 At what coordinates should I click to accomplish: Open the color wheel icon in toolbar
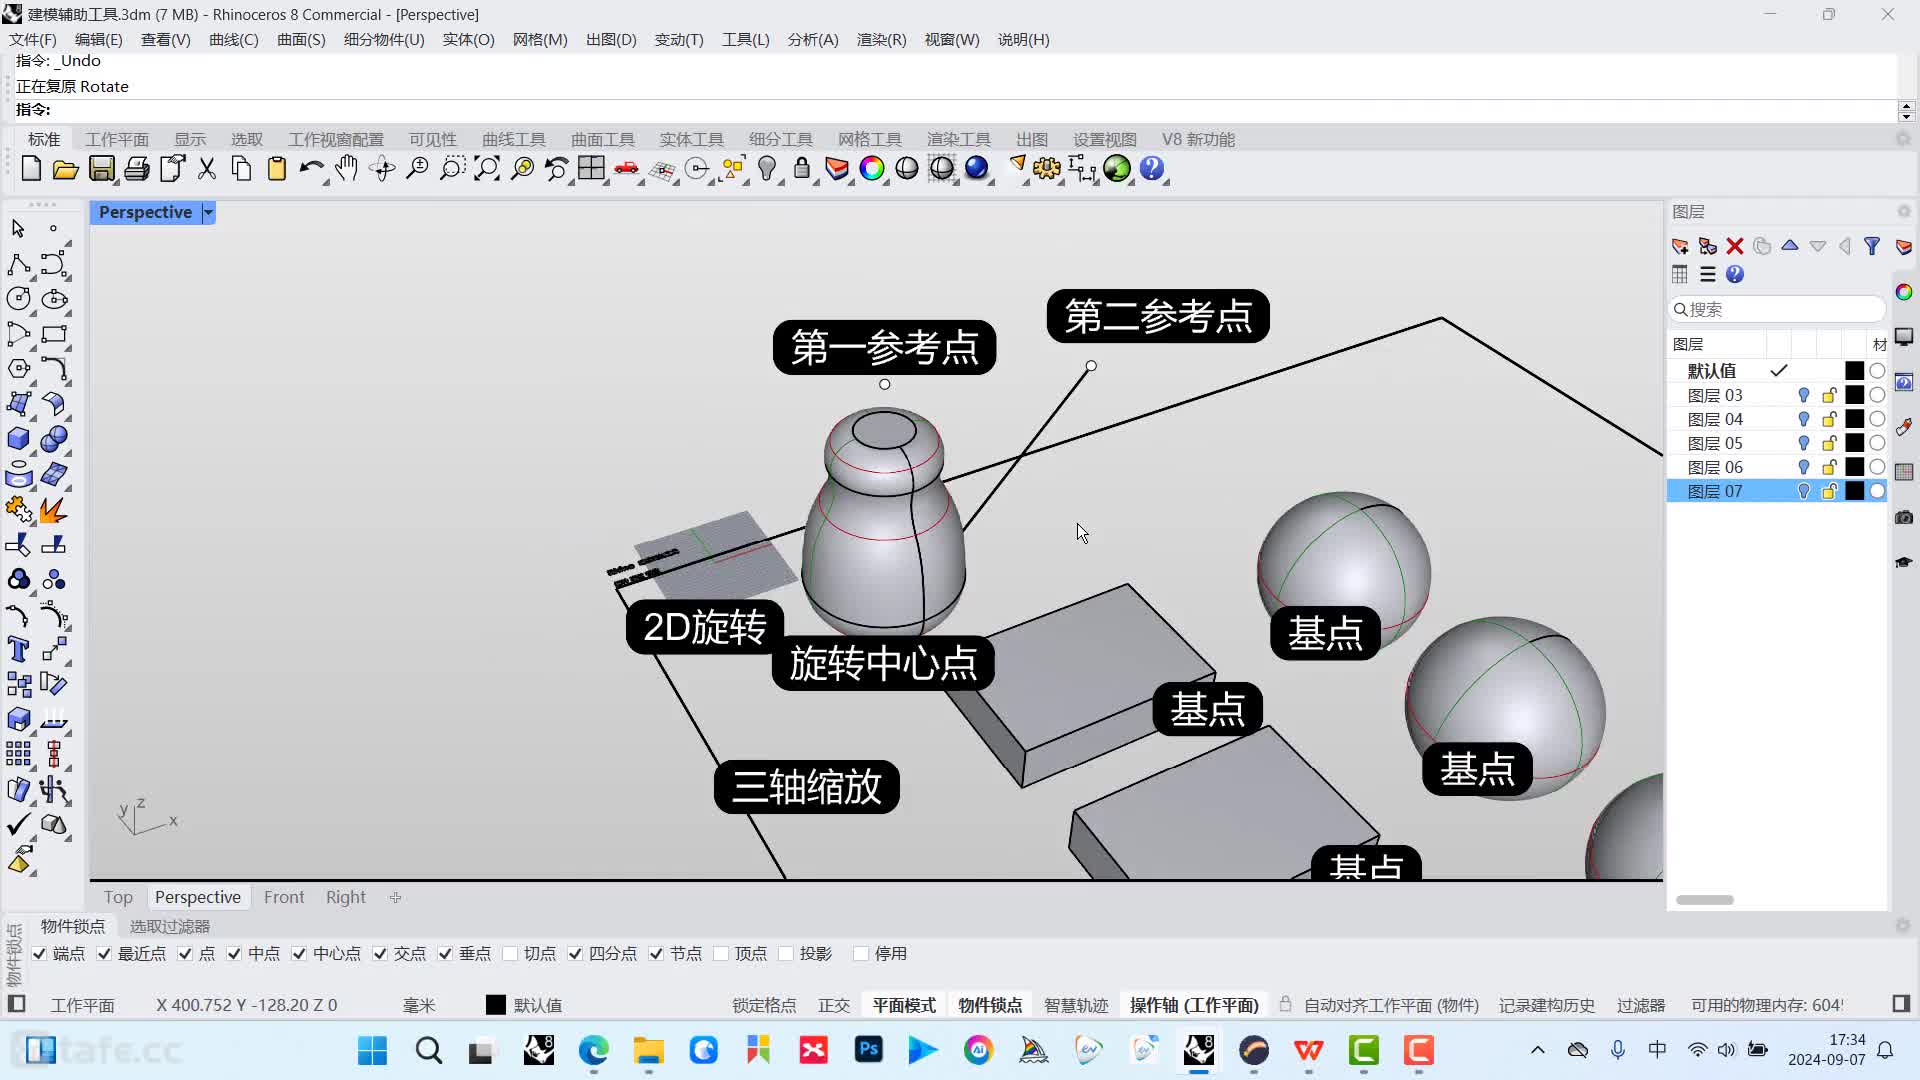coord(872,169)
